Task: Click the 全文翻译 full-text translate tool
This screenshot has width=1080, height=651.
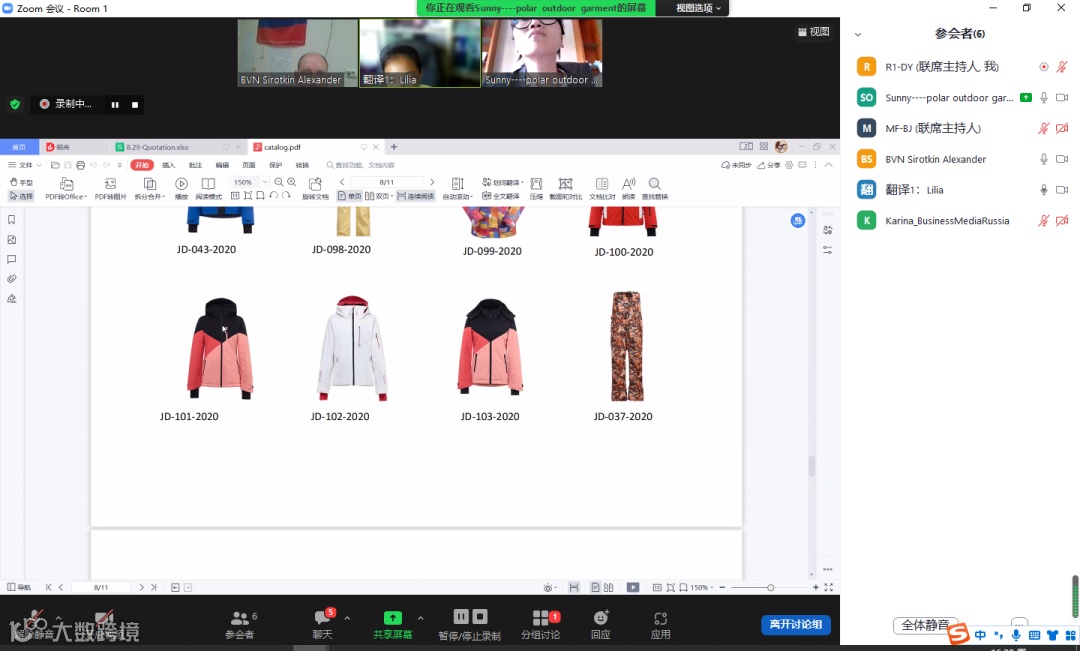Action: (501, 196)
